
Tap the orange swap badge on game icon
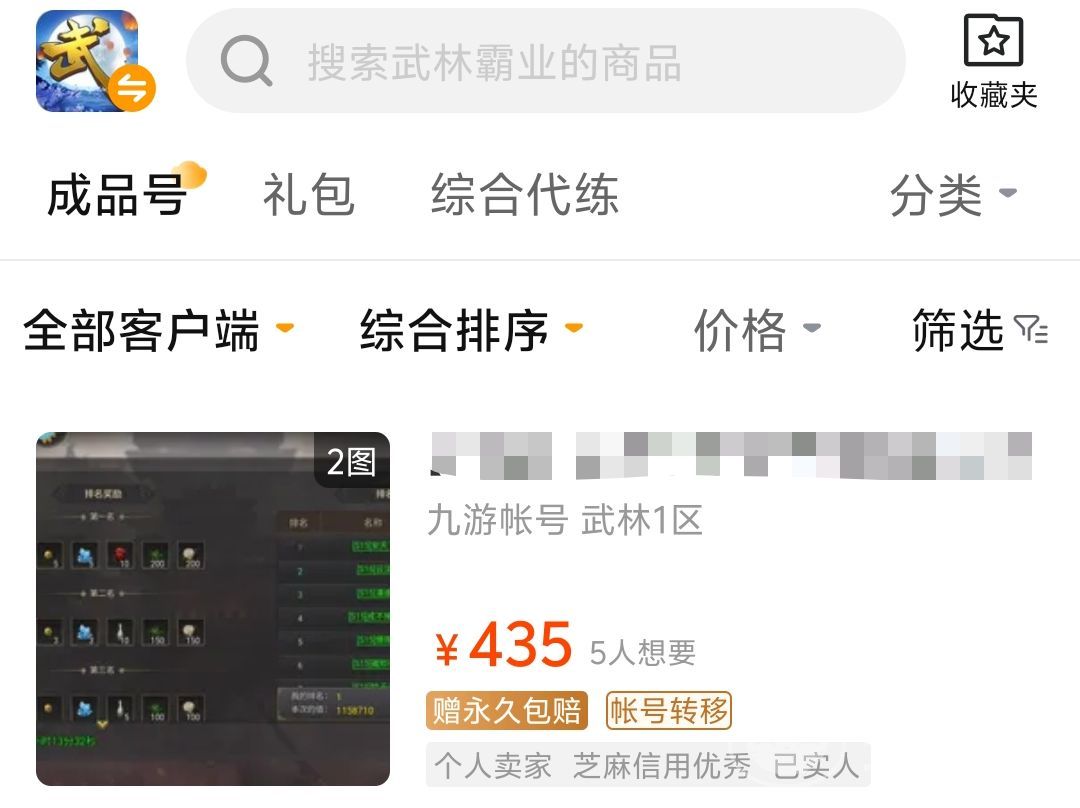134,87
